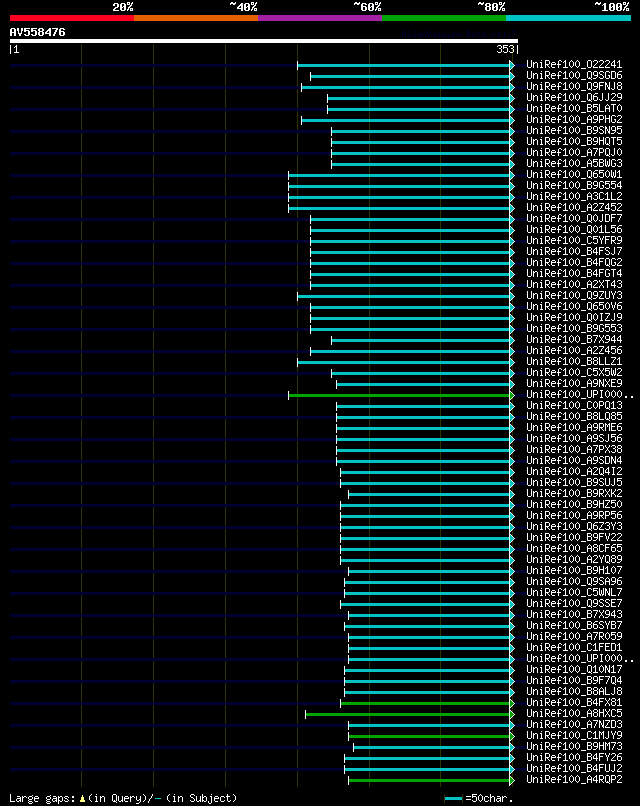Open hit UniRef100_Q9SGD6

click(574, 76)
